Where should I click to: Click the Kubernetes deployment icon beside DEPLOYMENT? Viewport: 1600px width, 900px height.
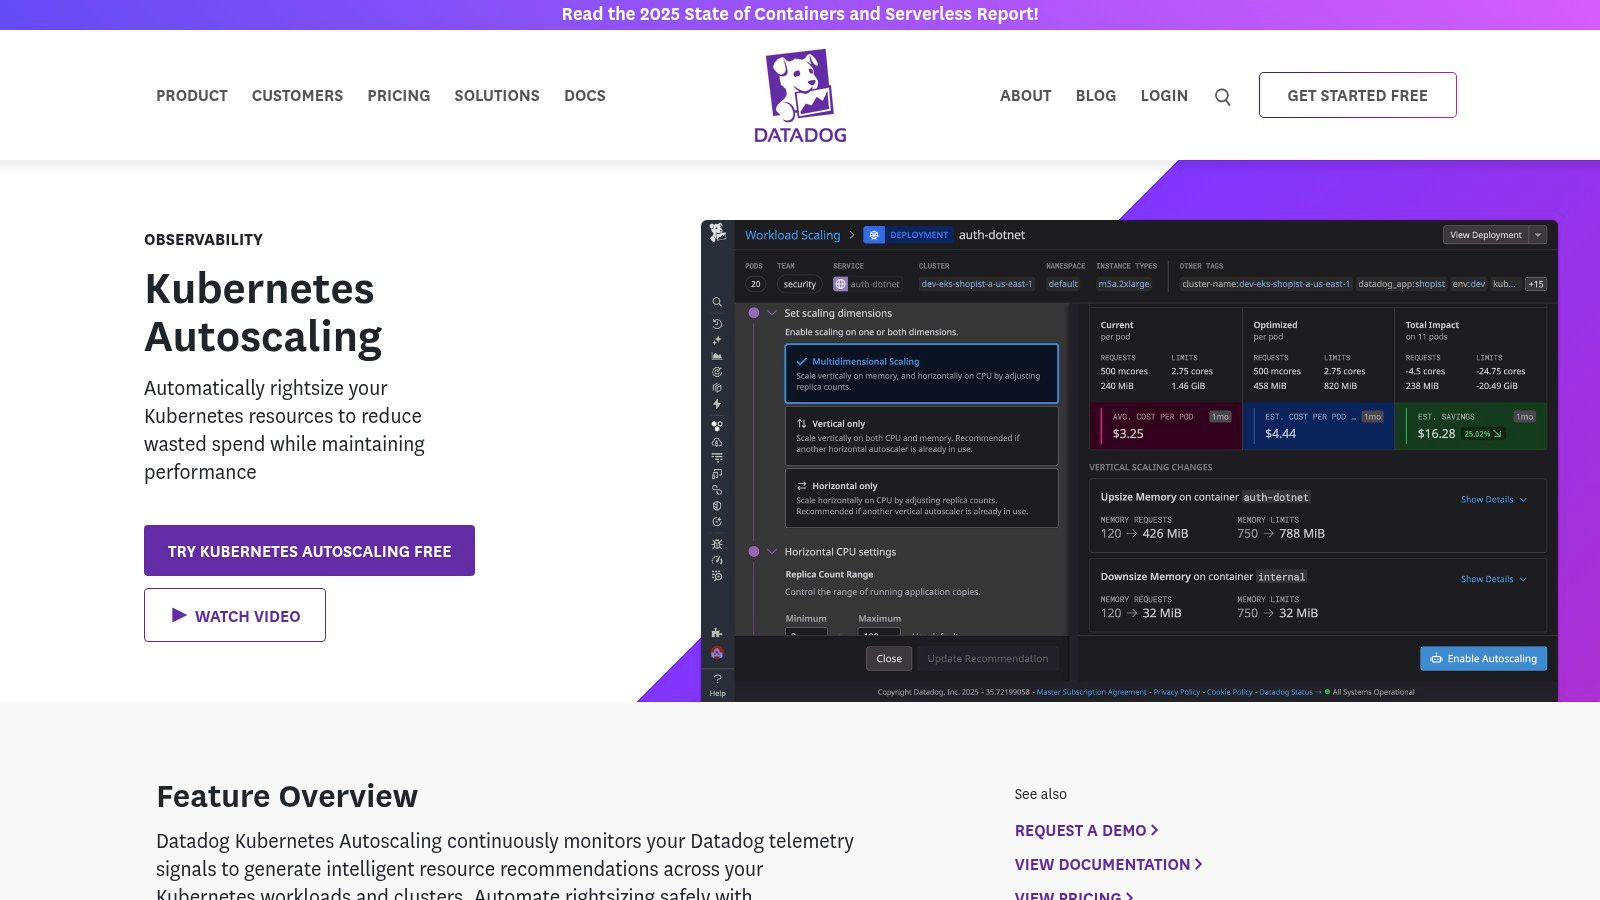pos(874,235)
